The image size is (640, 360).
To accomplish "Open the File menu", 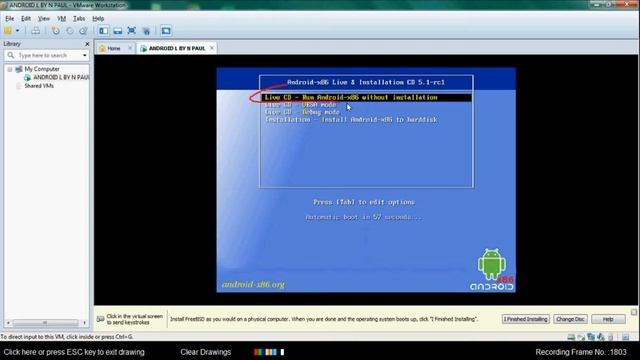I will [x=9, y=18].
